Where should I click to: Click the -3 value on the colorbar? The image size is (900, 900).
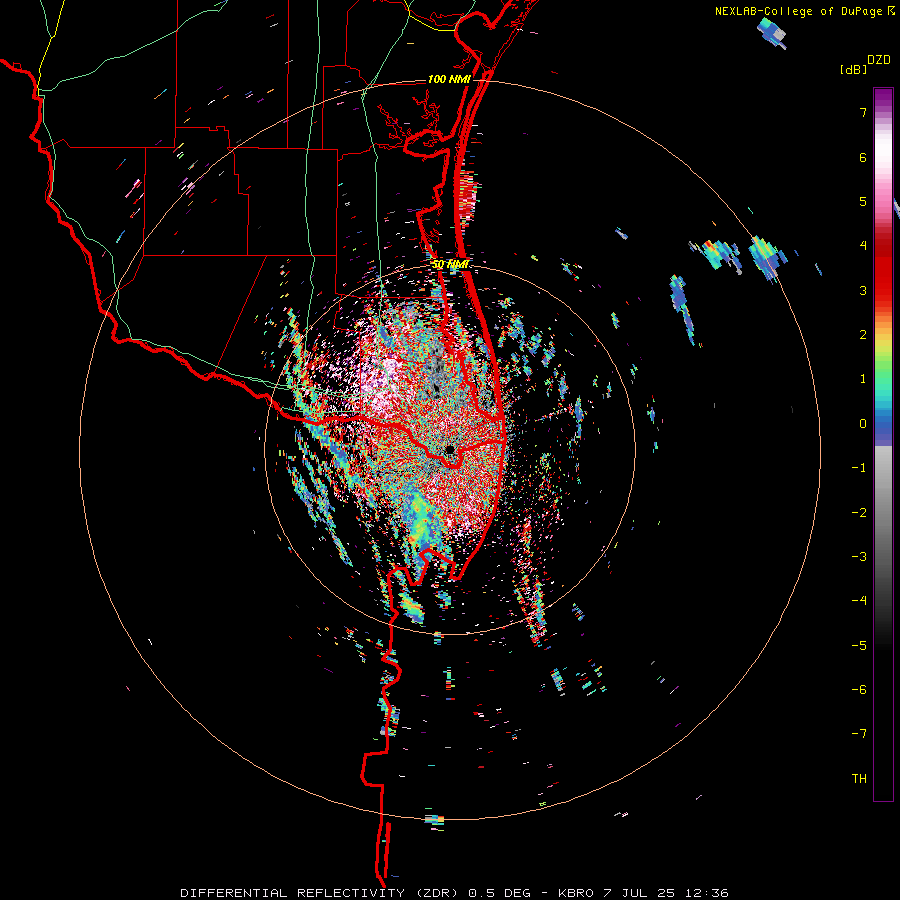859,557
